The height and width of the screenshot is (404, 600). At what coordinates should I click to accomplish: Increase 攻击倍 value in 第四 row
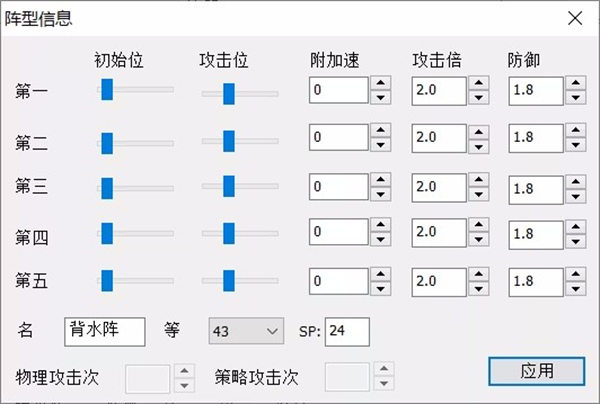click(479, 225)
